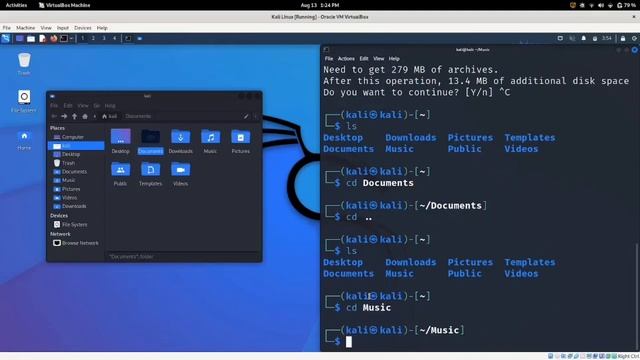The image size is (640, 360).
Task: Click the terminal prompt cursor block
Action: (x=349, y=342)
